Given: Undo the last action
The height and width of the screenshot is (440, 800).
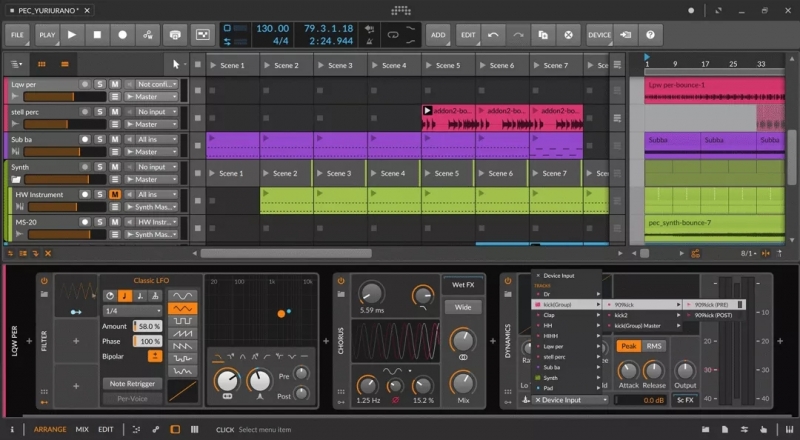Looking at the screenshot, I should tap(493, 35).
